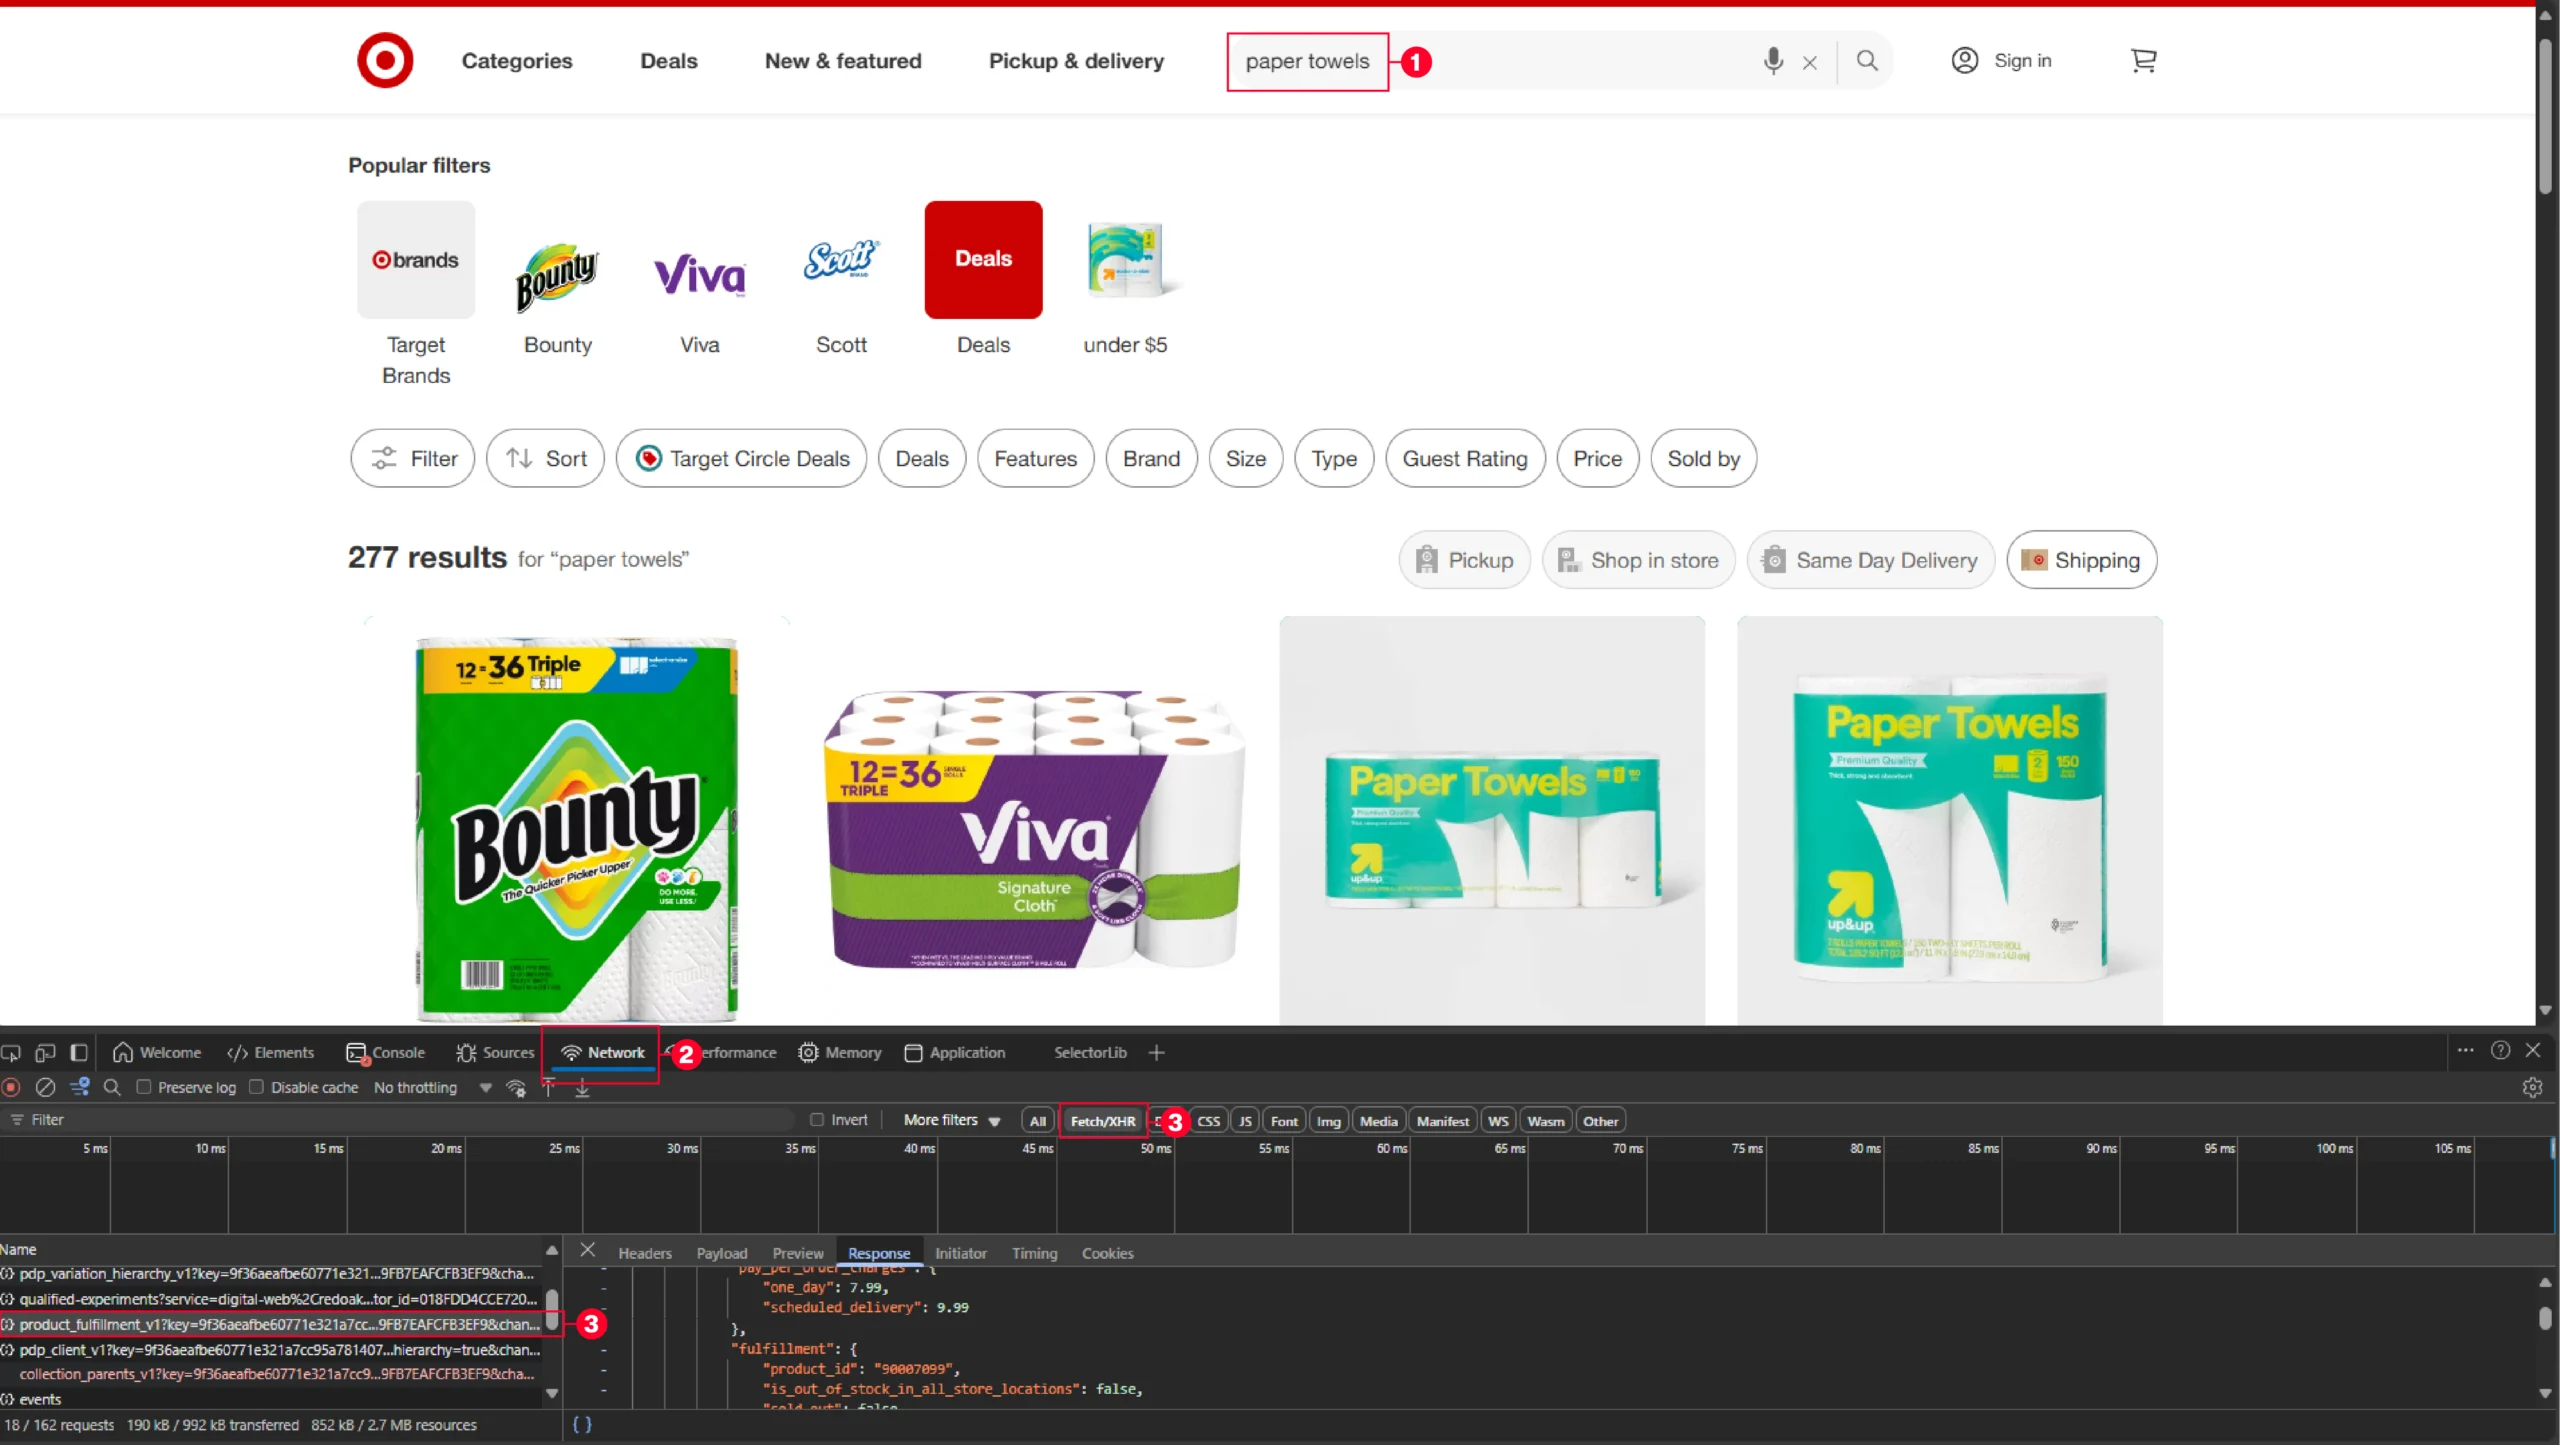Select the All request type filter
The height and width of the screenshot is (1445, 2560).
[x=1038, y=1121]
